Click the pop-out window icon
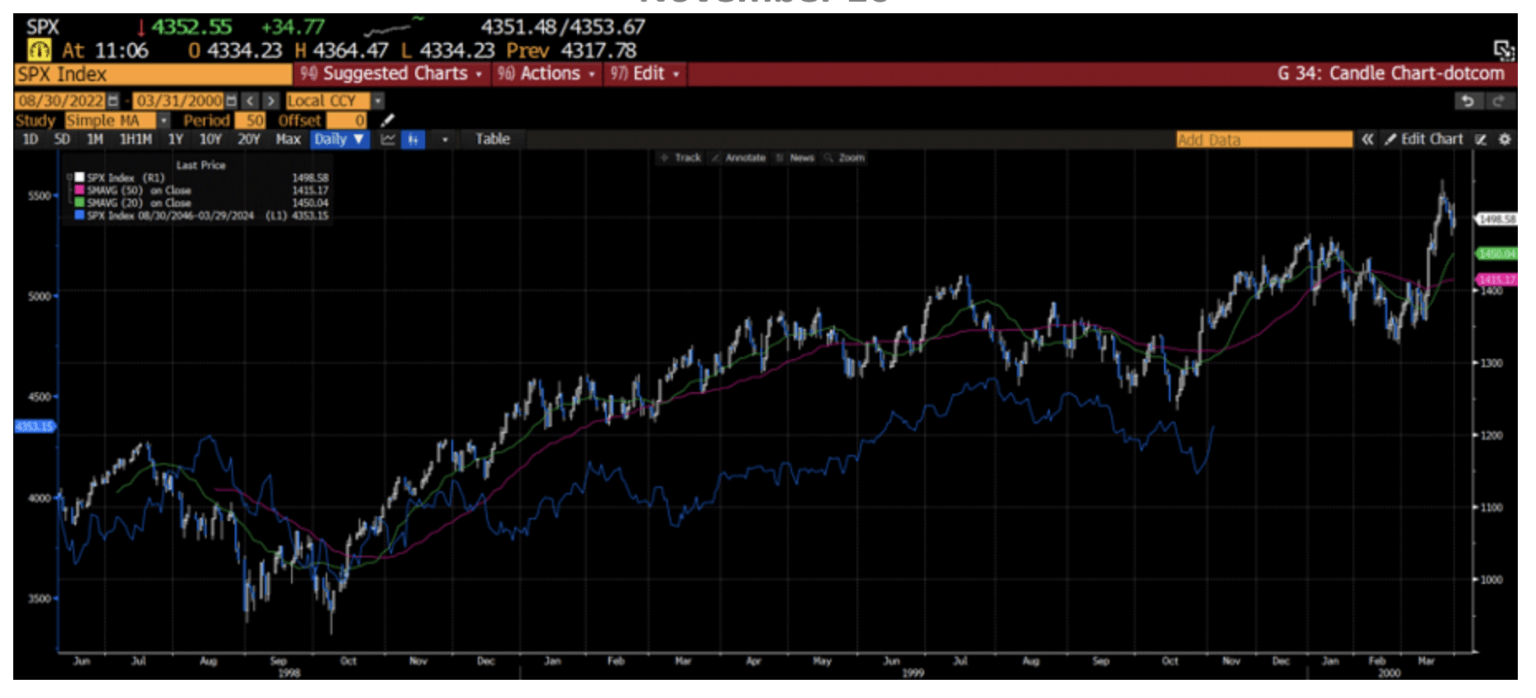1536x698 pixels. (1503, 49)
